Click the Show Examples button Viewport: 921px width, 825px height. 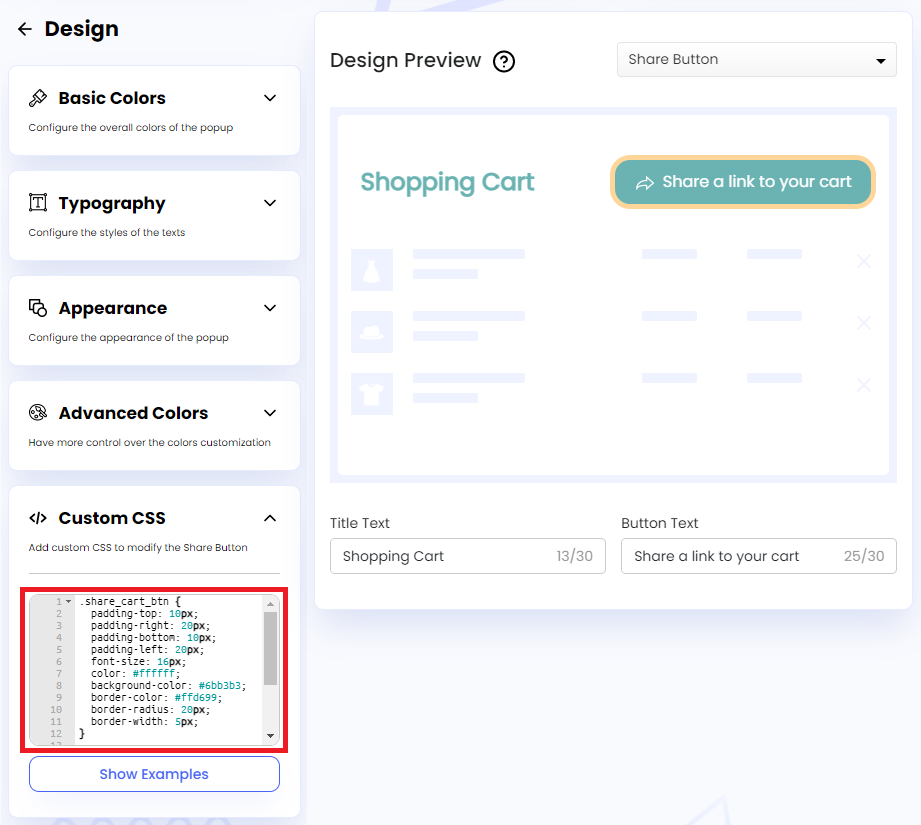pyautogui.click(x=154, y=774)
